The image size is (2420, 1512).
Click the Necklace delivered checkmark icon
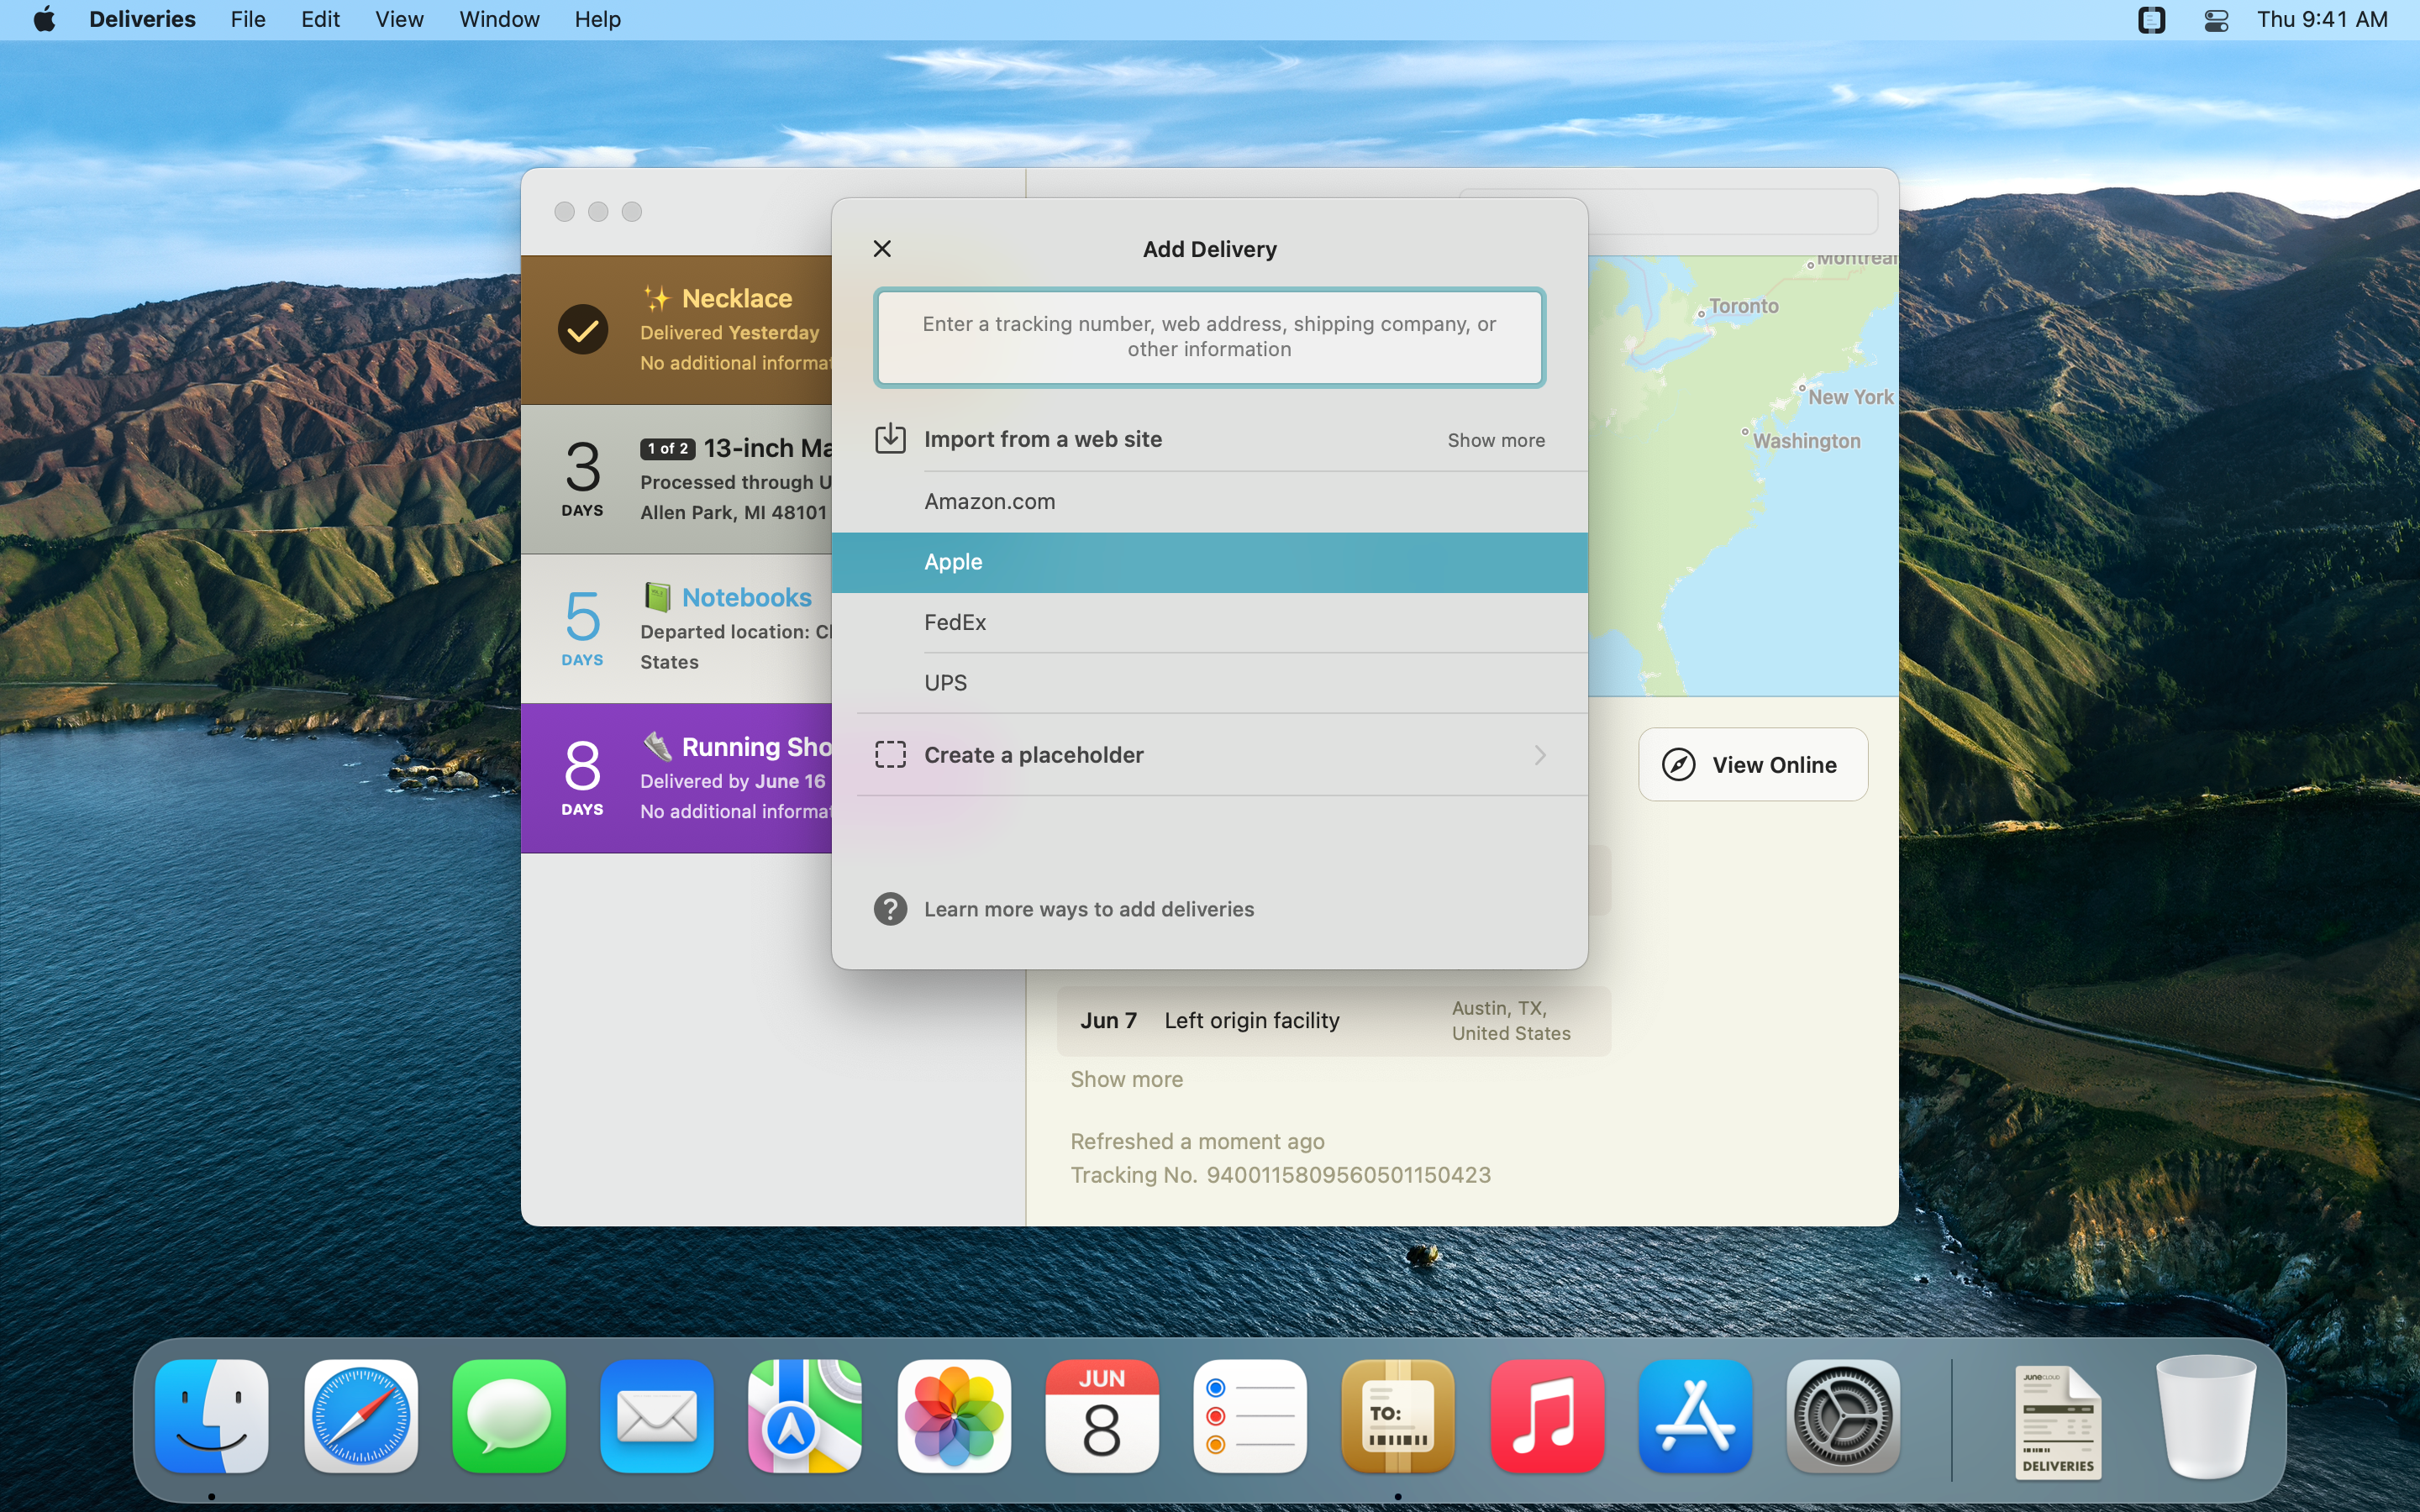coord(582,330)
